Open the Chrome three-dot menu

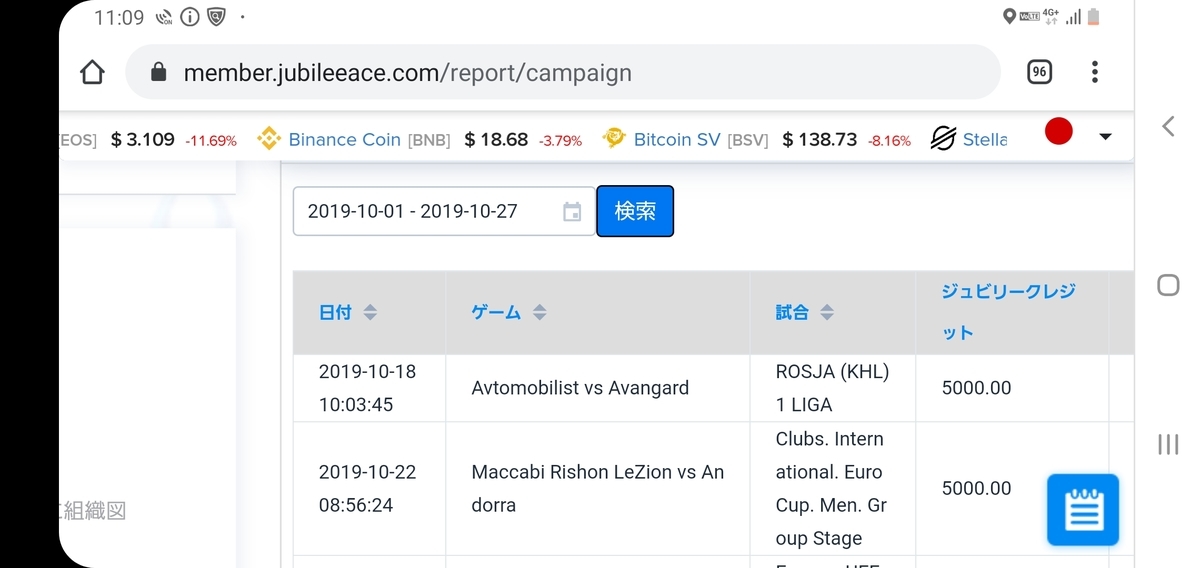click(x=1095, y=72)
